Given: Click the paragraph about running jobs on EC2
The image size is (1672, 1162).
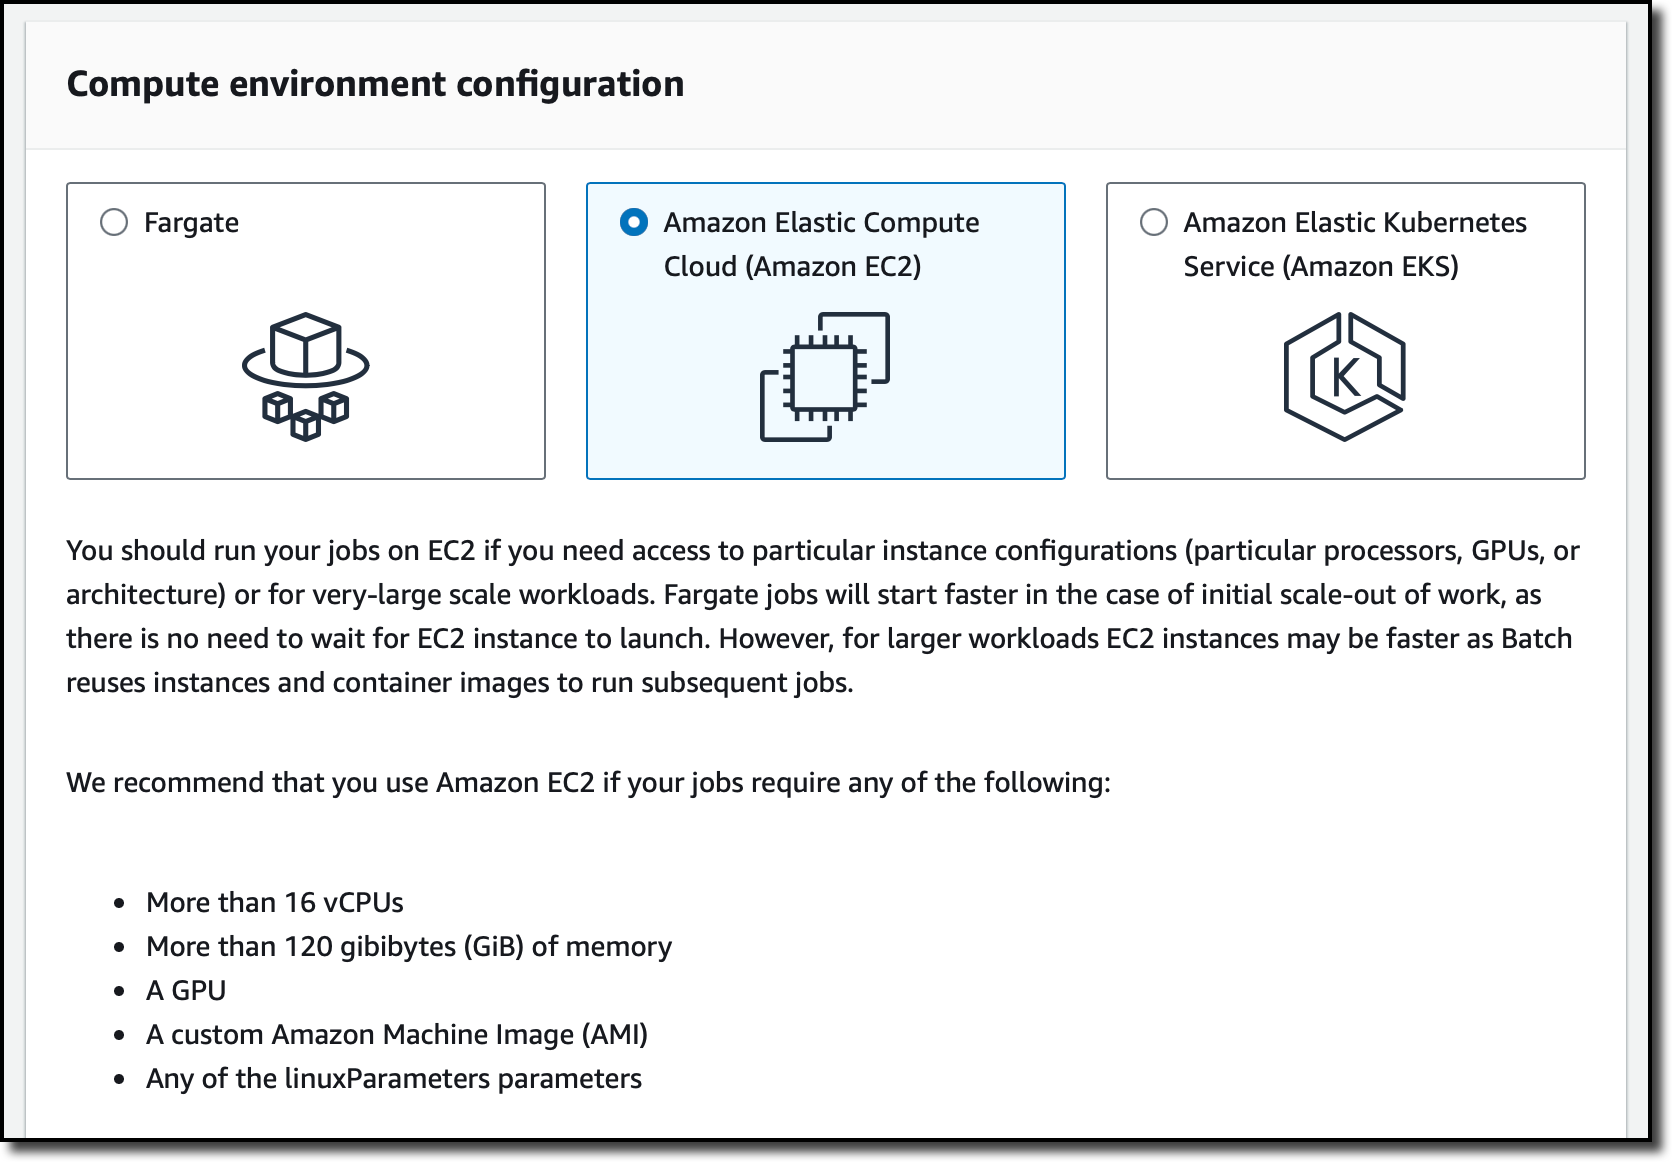Looking at the screenshot, I should point(823,616).
